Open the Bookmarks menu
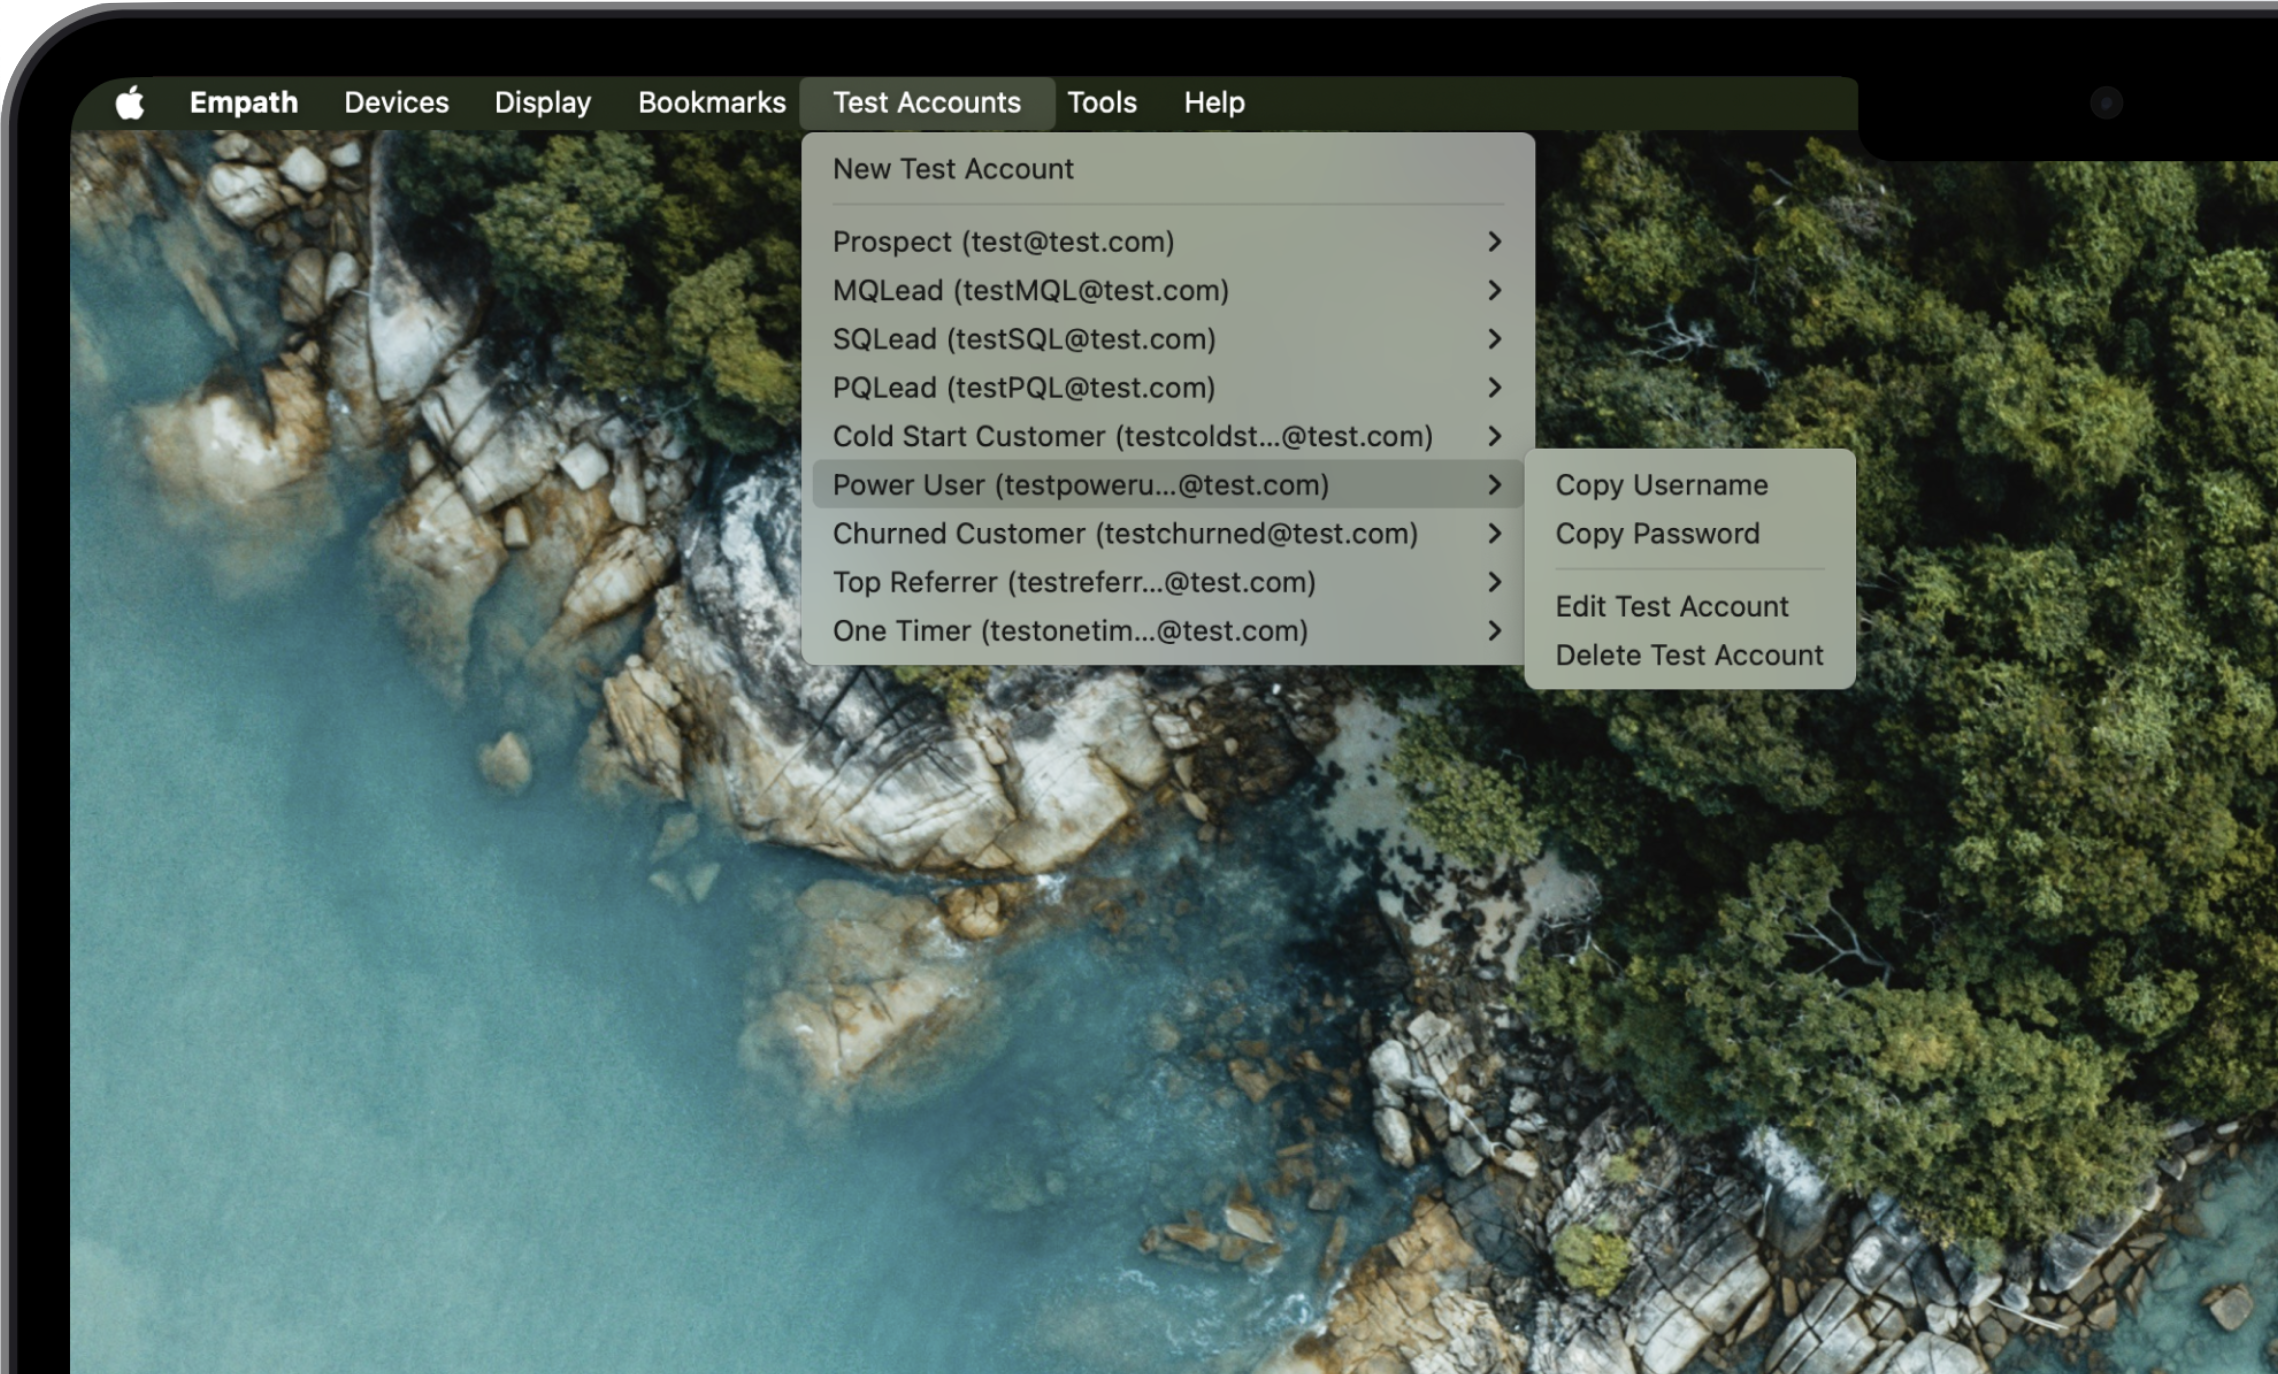The image size is (2278, 1374). tap(711, 103)
